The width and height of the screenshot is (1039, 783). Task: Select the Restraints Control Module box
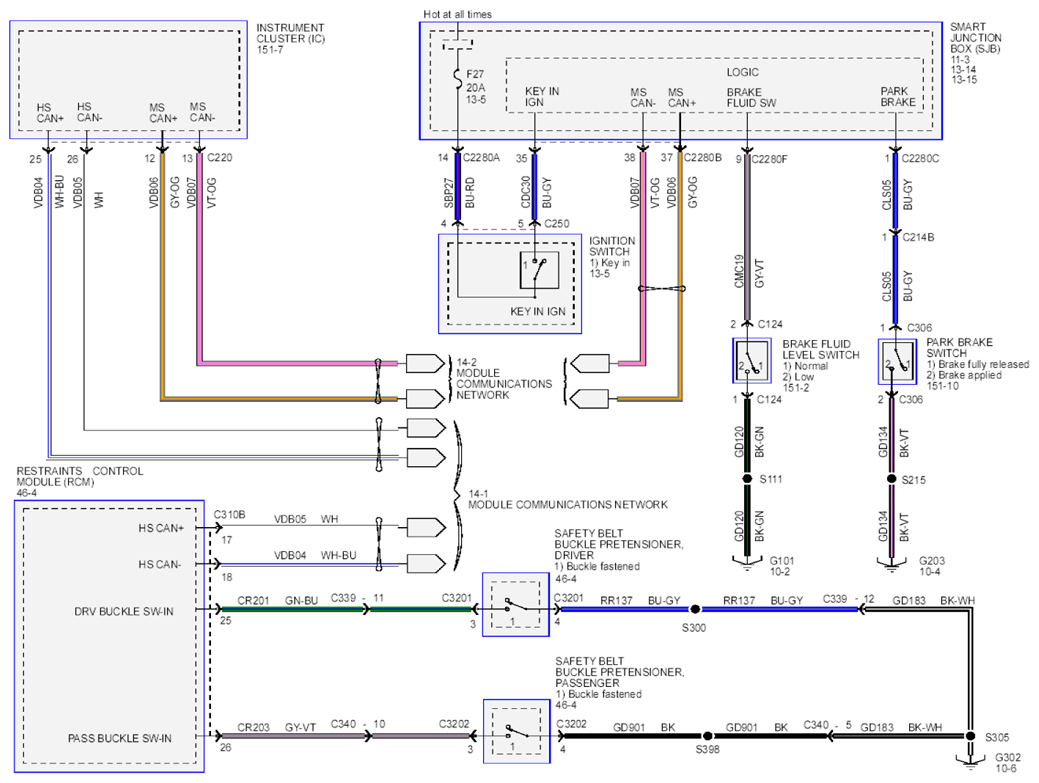[109, 636]
